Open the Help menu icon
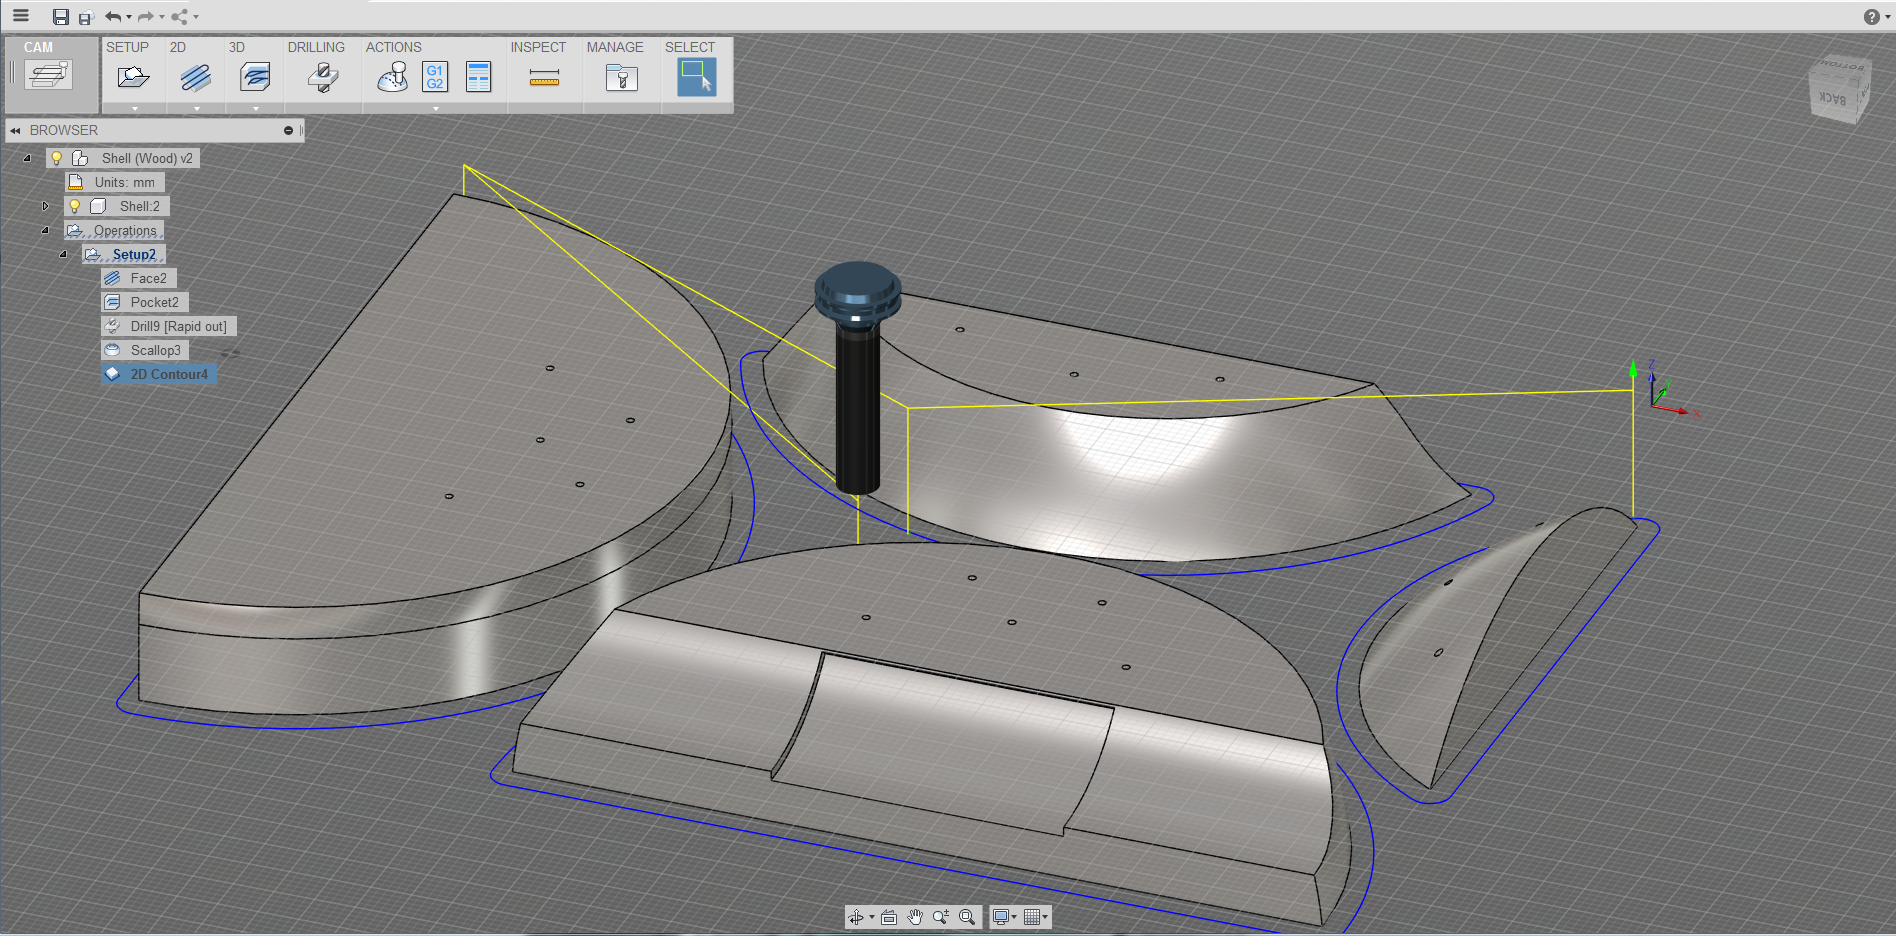 [1872, 16]
